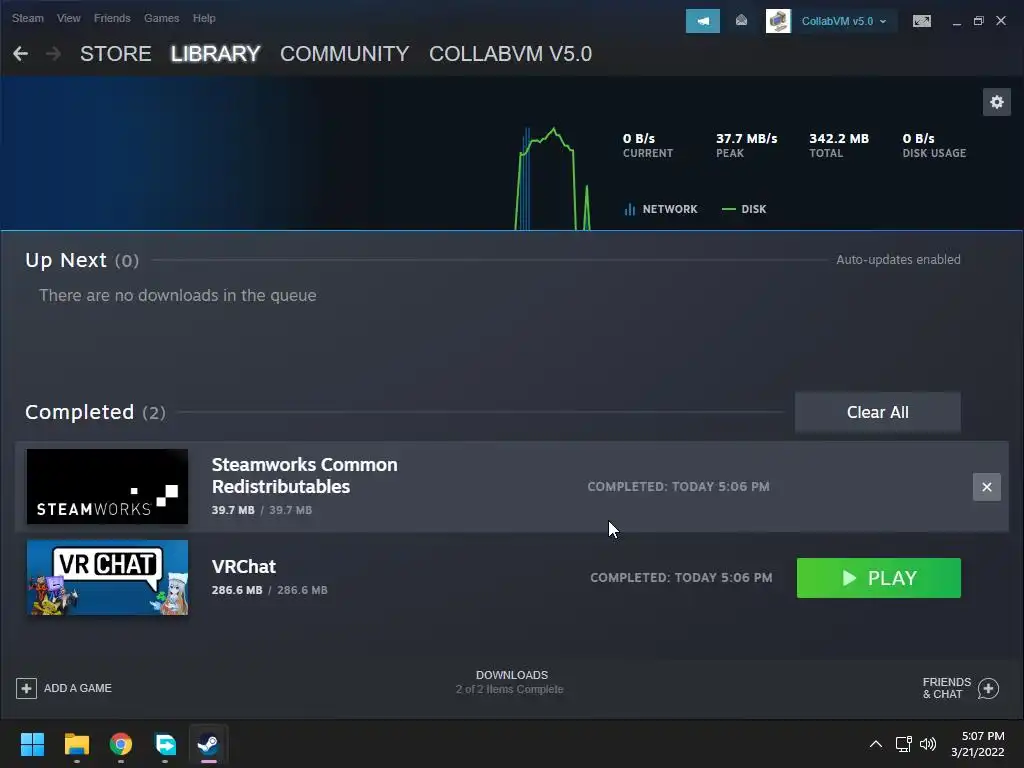Open DOWNLOADS status at bottom
1024x768 pixels.
511,682
